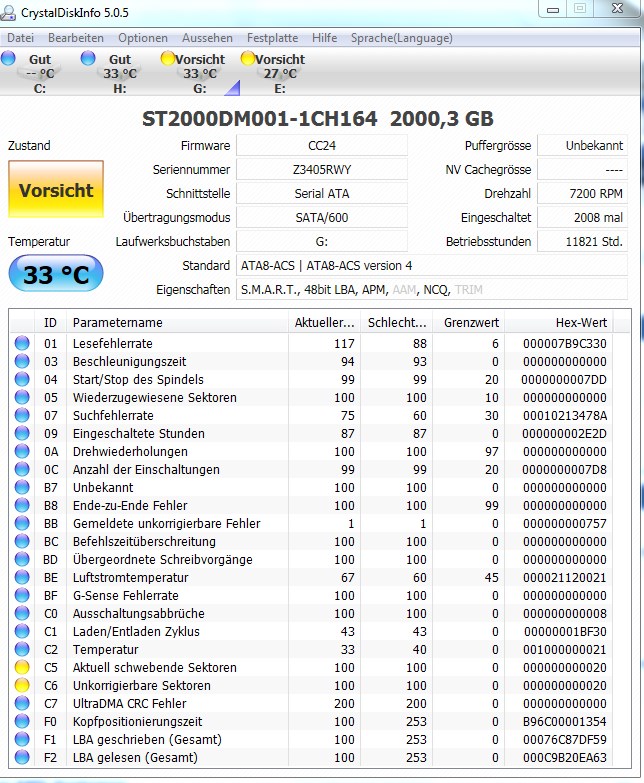
Task: Click the Puffergrösse Unbekannt field
Action: pos(582,146)
